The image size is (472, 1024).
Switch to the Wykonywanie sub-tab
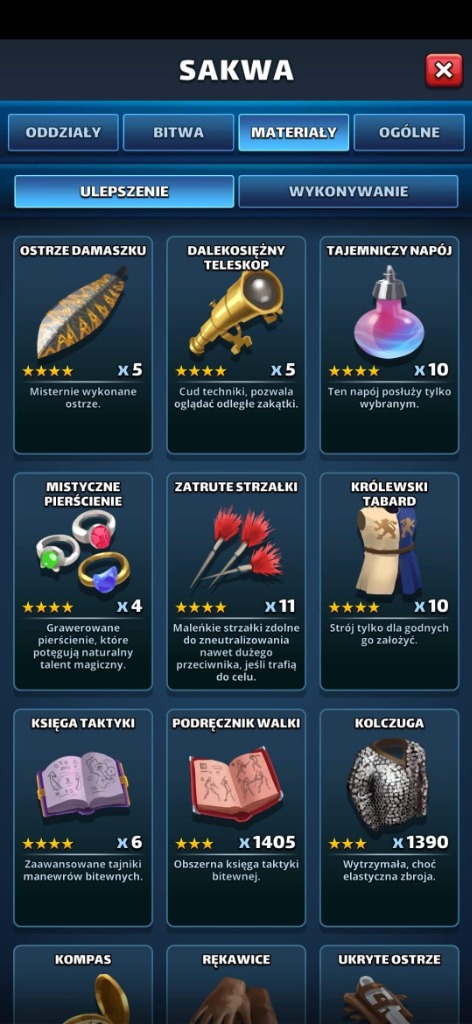click(x=349, y=191)
